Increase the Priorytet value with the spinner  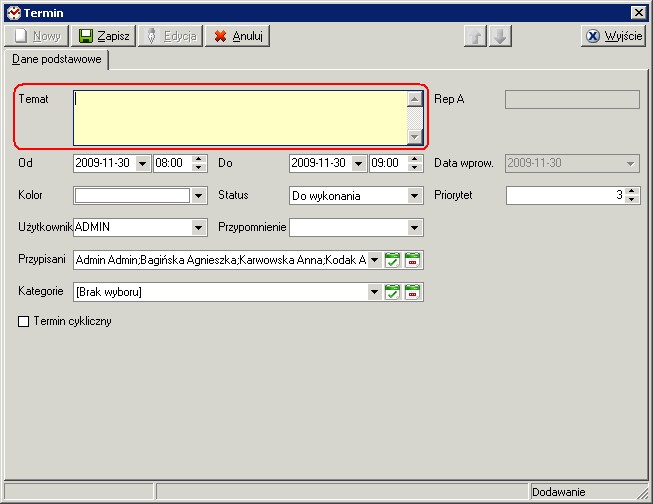tap(632, 191)
